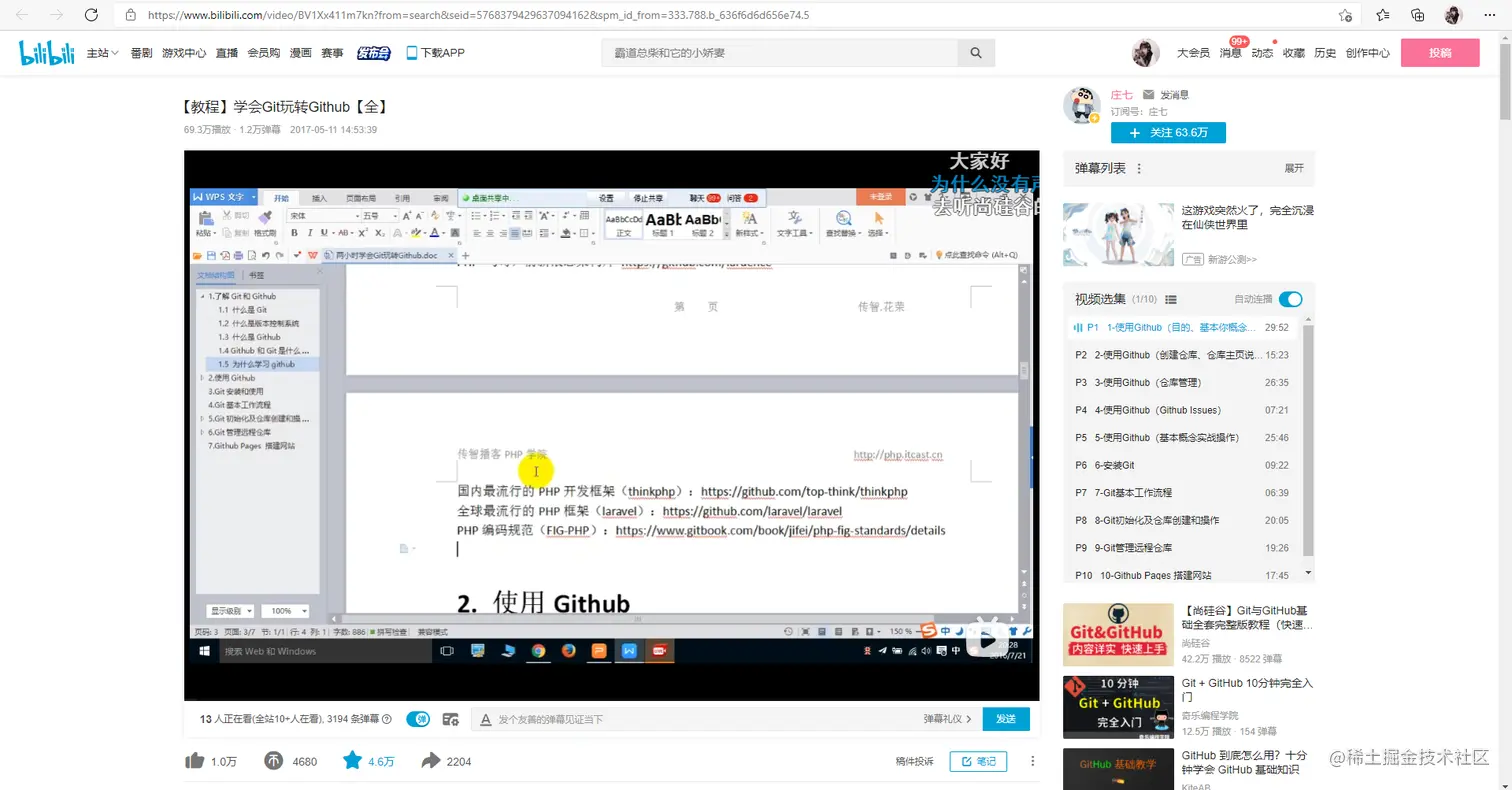Open 收藏 in the header
Viewport: 1512px width, 790px height.
tap(1294, 53)
